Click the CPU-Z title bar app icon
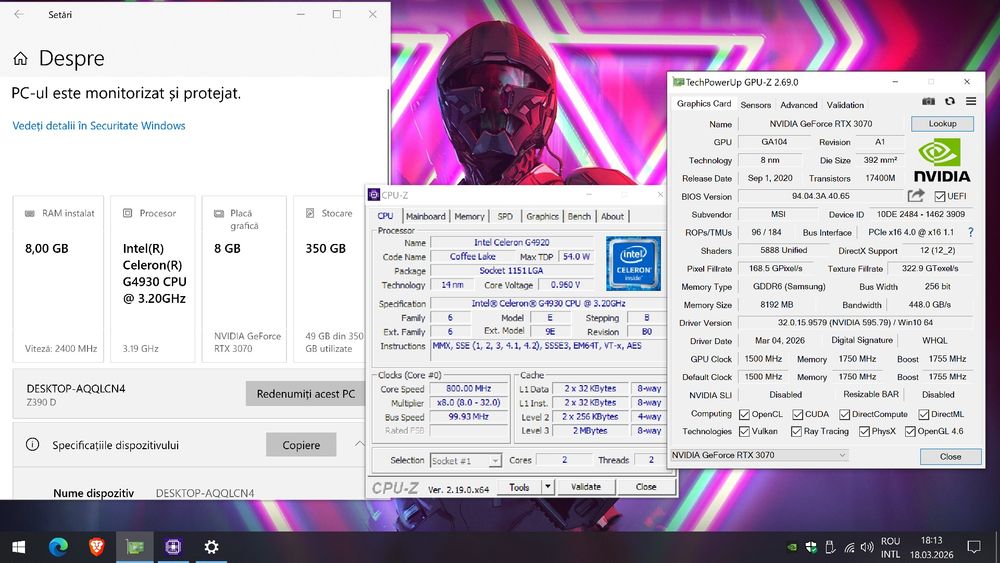 tap(374, 195)
